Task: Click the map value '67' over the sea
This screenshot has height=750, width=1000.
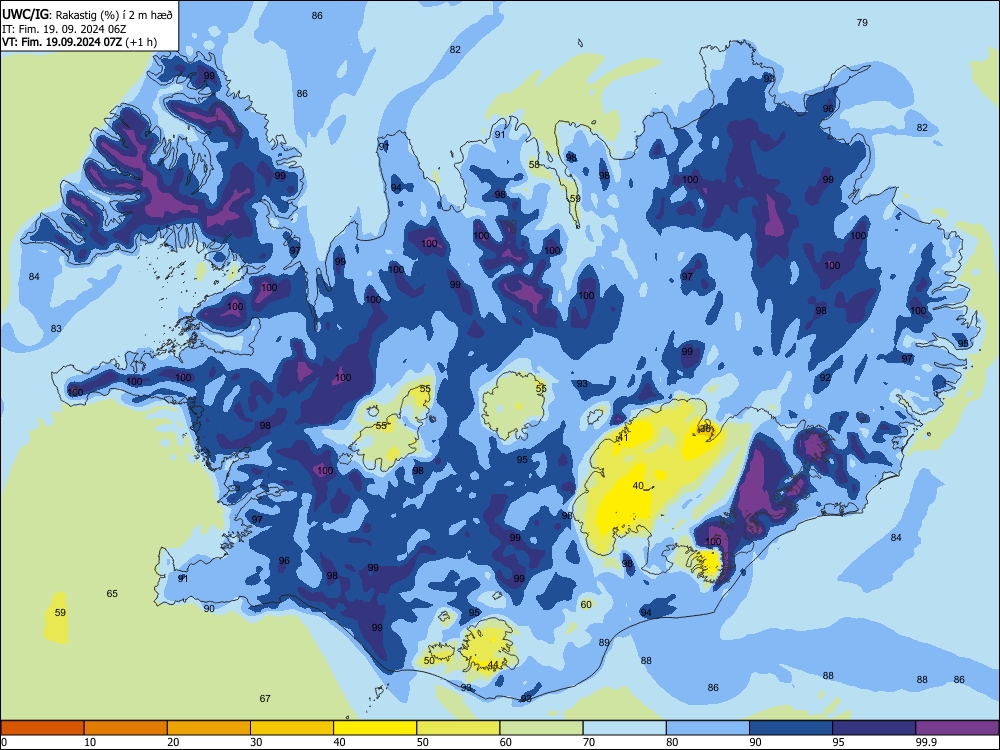Action: (x=265, y=698)
